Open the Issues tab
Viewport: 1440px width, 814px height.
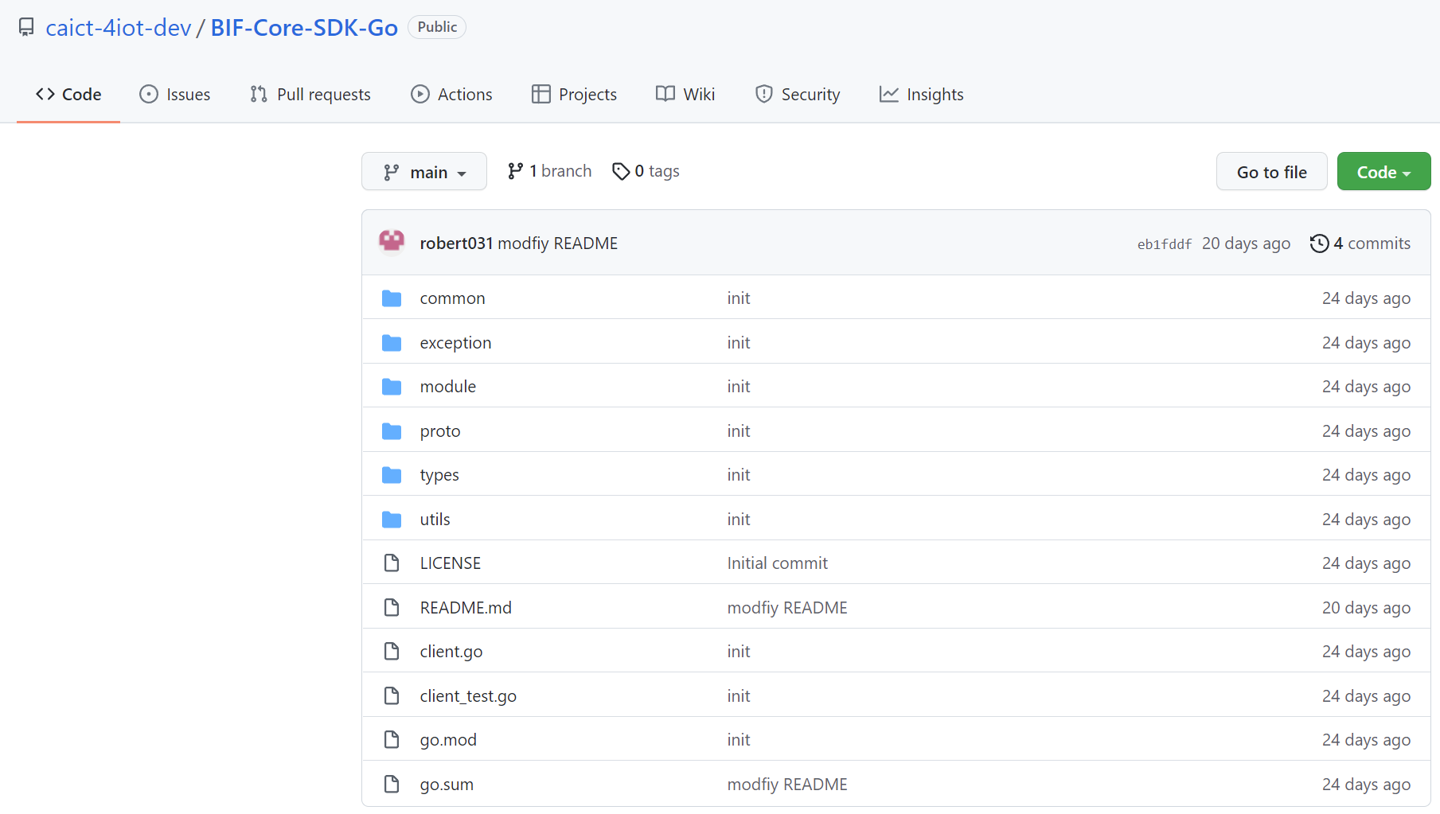(x=175, y=94)
